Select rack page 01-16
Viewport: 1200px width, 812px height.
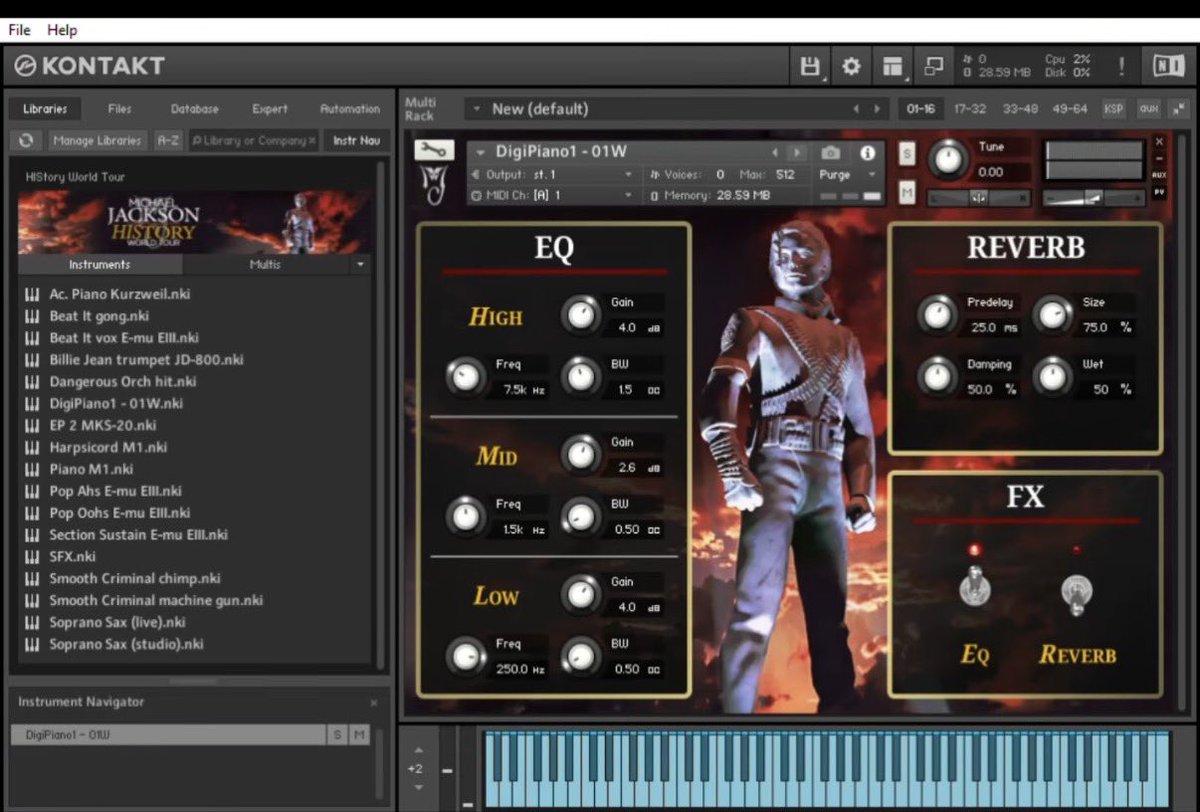(x=920, y=109)
